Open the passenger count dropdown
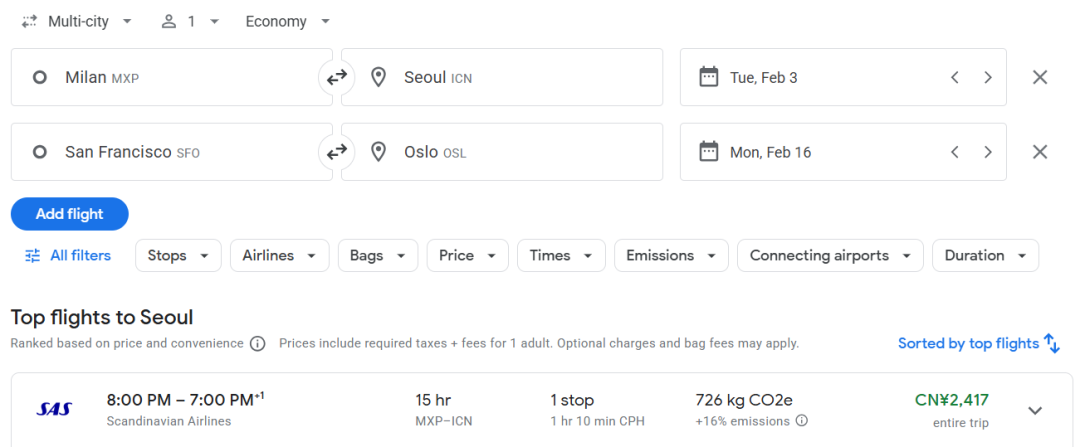 190,21
